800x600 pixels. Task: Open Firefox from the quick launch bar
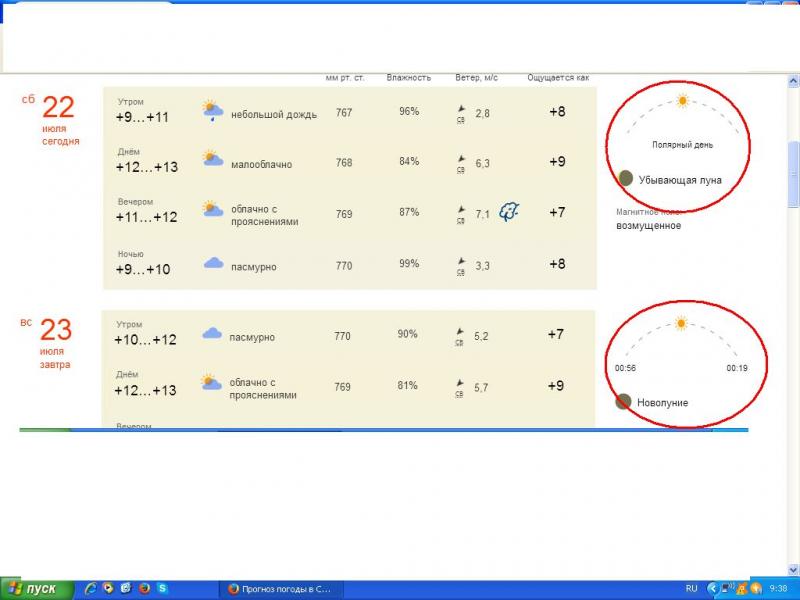tap(144, 589)
